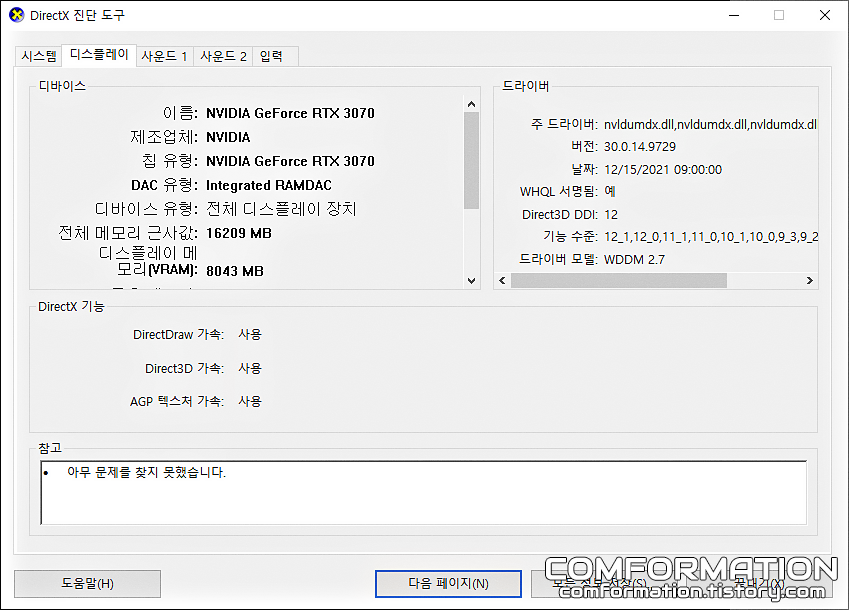Viewport: 849px width, 610px height.
Task: Click 전체 디스플레이 장치 value
Action: point(281,209)
